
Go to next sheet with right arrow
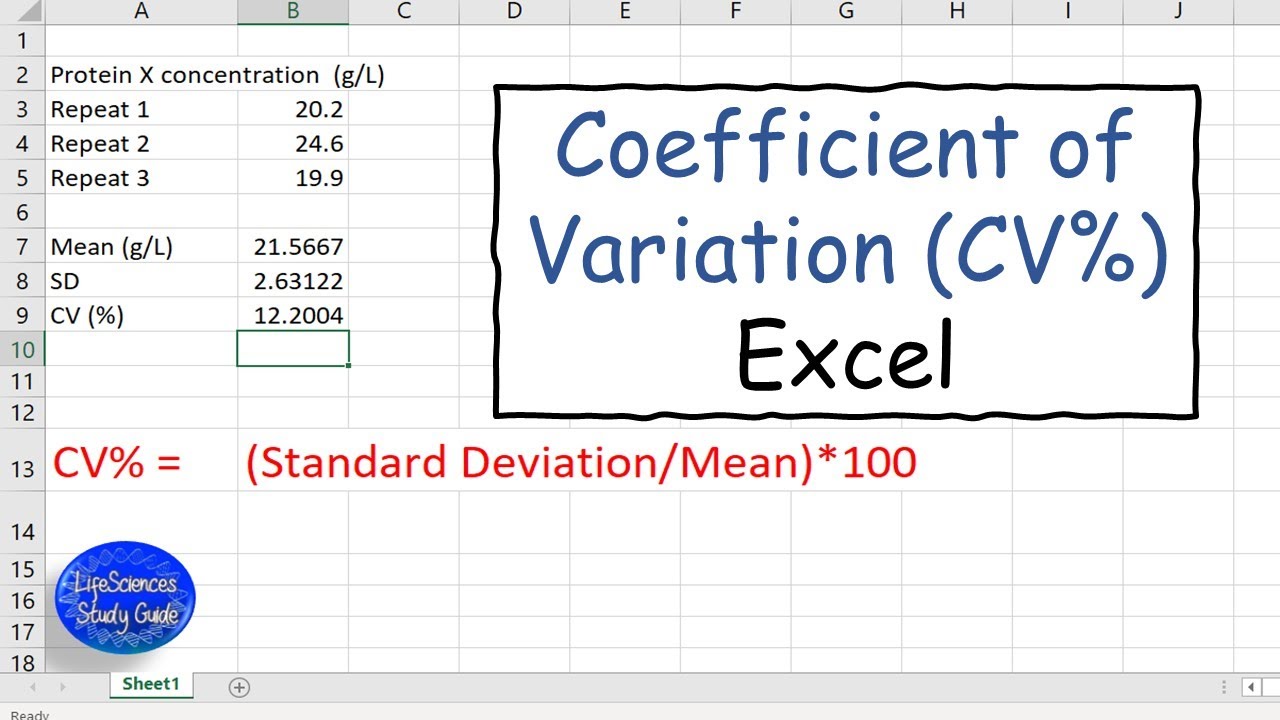[x=62, y=687]
